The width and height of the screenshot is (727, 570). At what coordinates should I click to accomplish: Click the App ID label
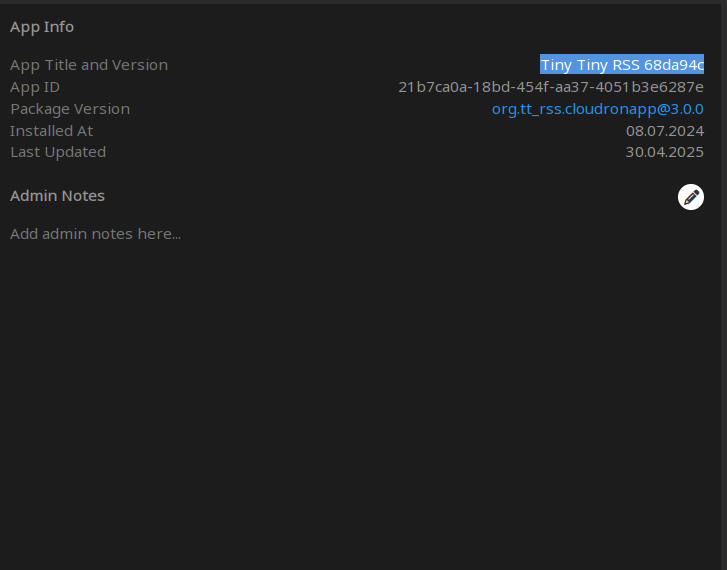click(x=35, y=87)
